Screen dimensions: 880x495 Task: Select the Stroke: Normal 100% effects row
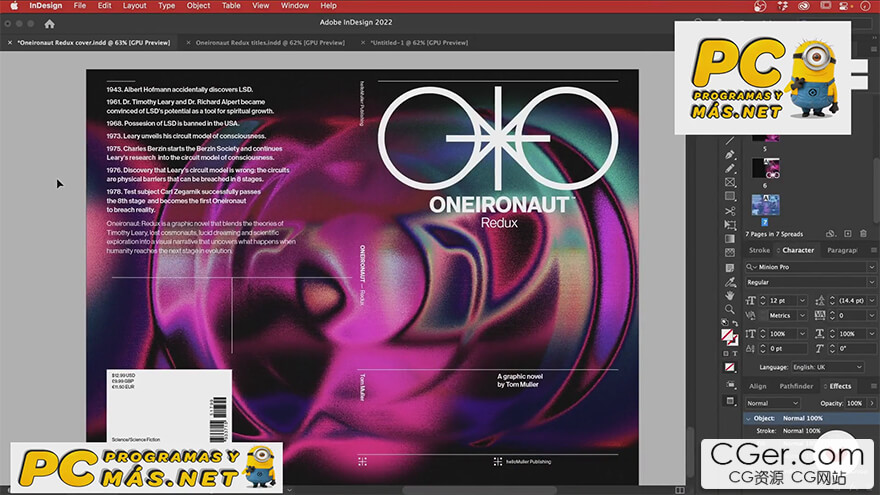(x=812, y=431)
